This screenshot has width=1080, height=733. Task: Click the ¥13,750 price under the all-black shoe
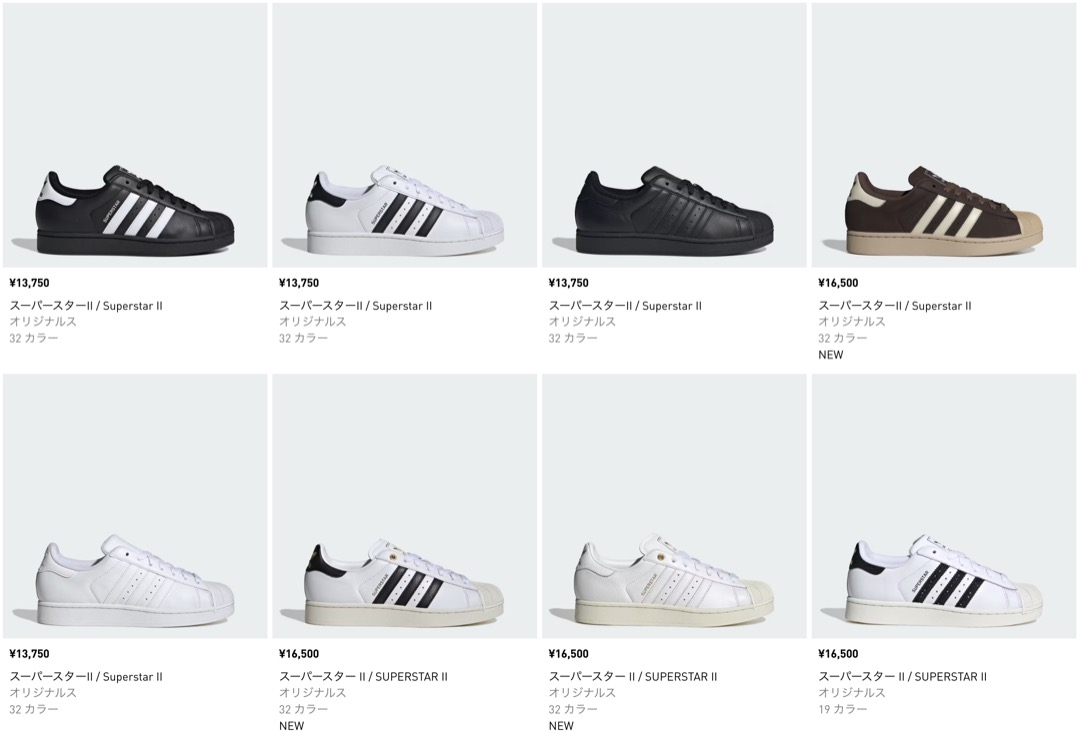(x=568, y=283)
